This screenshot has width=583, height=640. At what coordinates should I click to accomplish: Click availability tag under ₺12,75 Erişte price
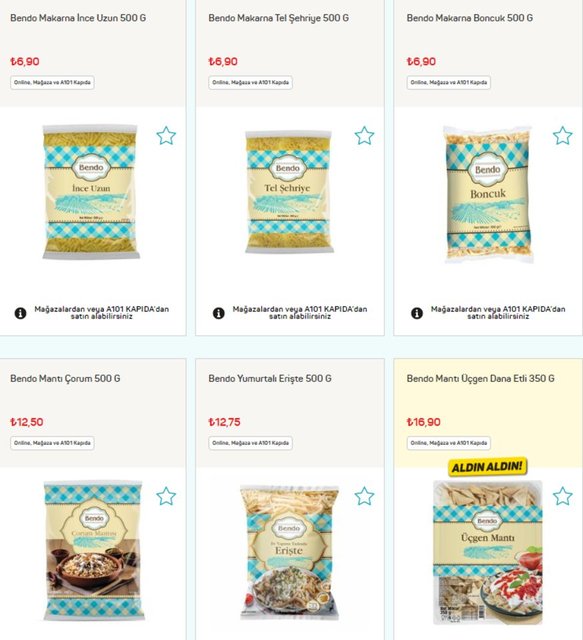(250, 443)
